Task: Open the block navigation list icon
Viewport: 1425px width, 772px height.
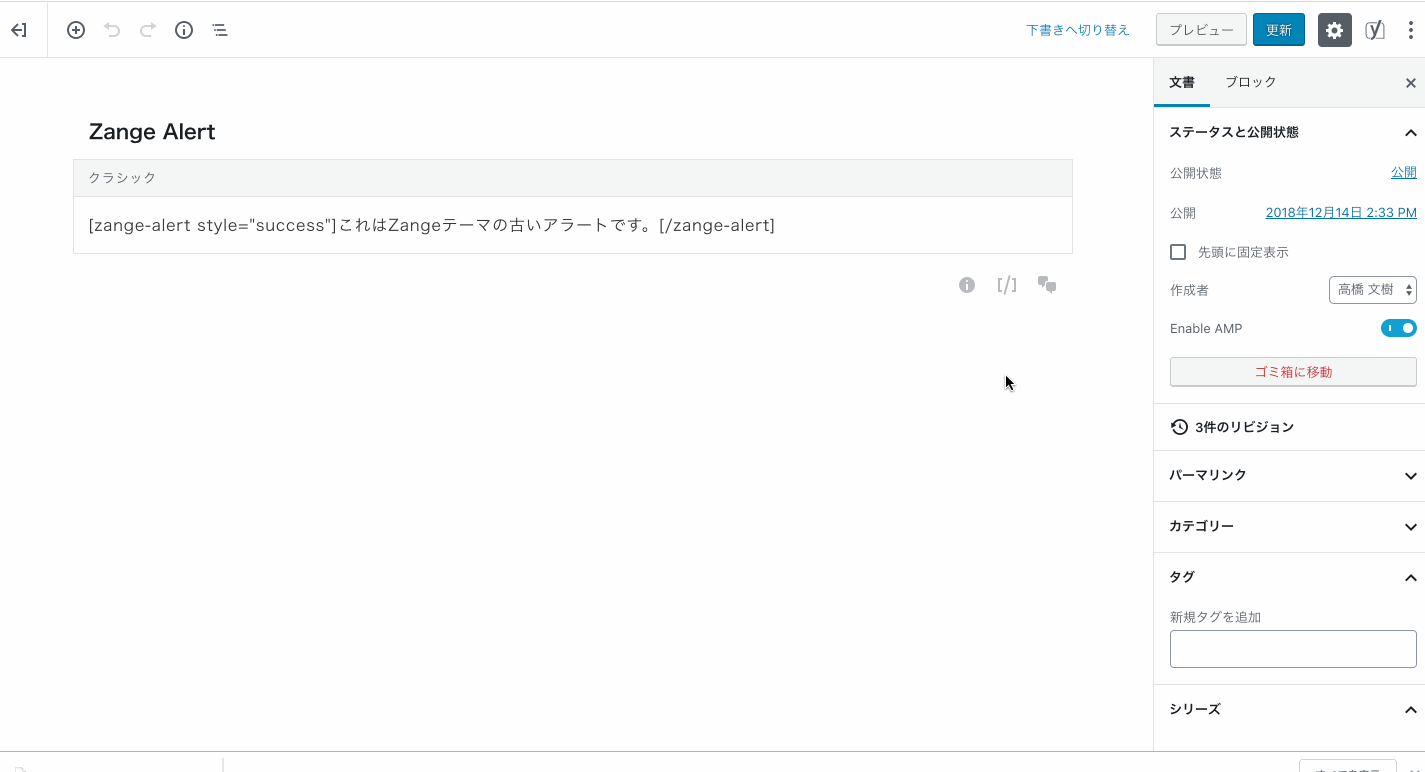Action: [x=219, y=30]
